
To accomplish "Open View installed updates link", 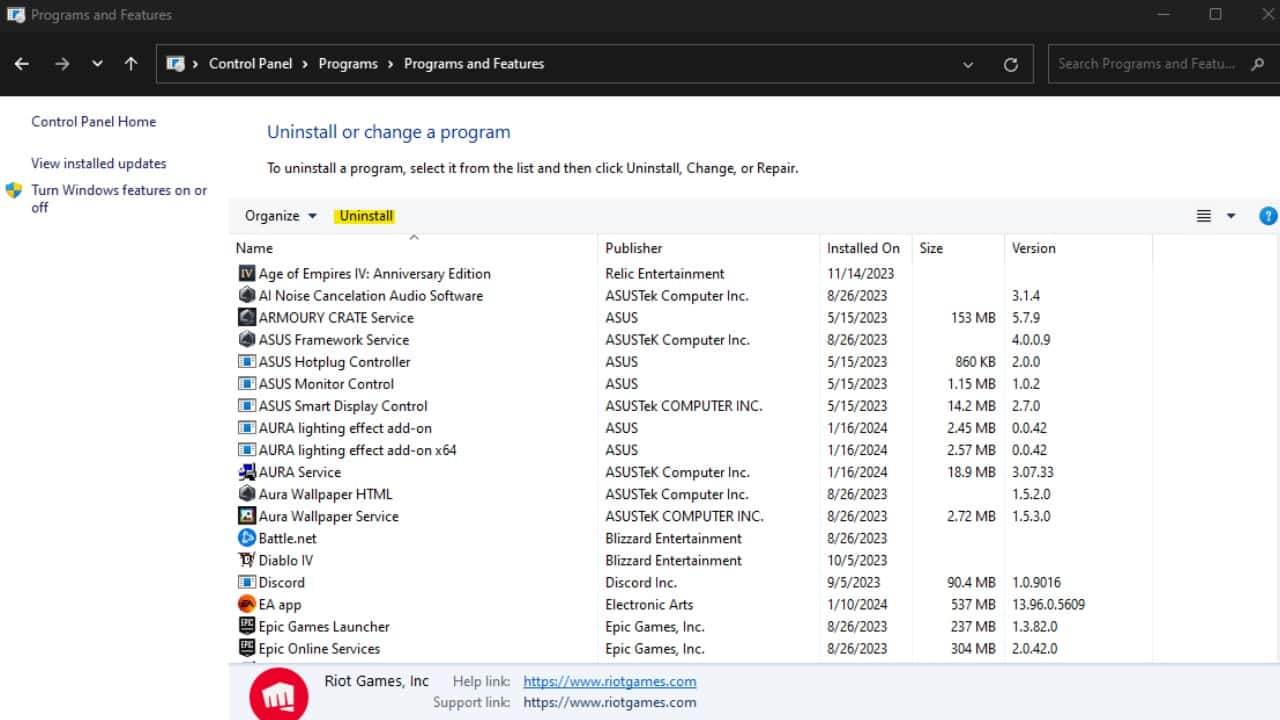I will tap(99, 163).
